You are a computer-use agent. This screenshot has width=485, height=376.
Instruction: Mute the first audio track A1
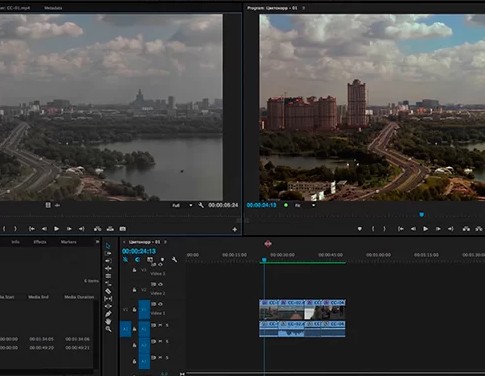[x=160, y=325]
